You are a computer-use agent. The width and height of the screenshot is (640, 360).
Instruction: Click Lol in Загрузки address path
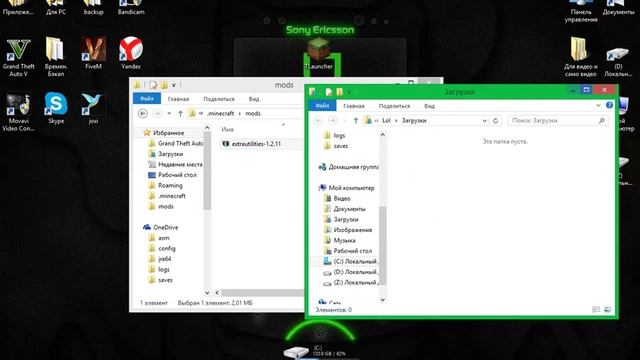pyautogui.click(x=386, y=120)
